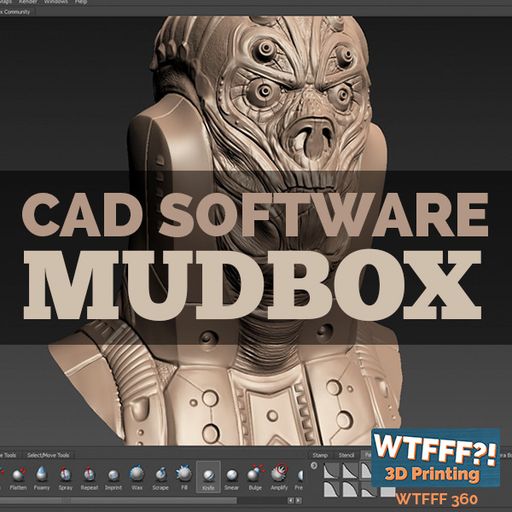This screenshot has width=512, height=512.
Task: Select the Foamy sculpt tool
Action: pyautogui.click(x=42, y=478)
